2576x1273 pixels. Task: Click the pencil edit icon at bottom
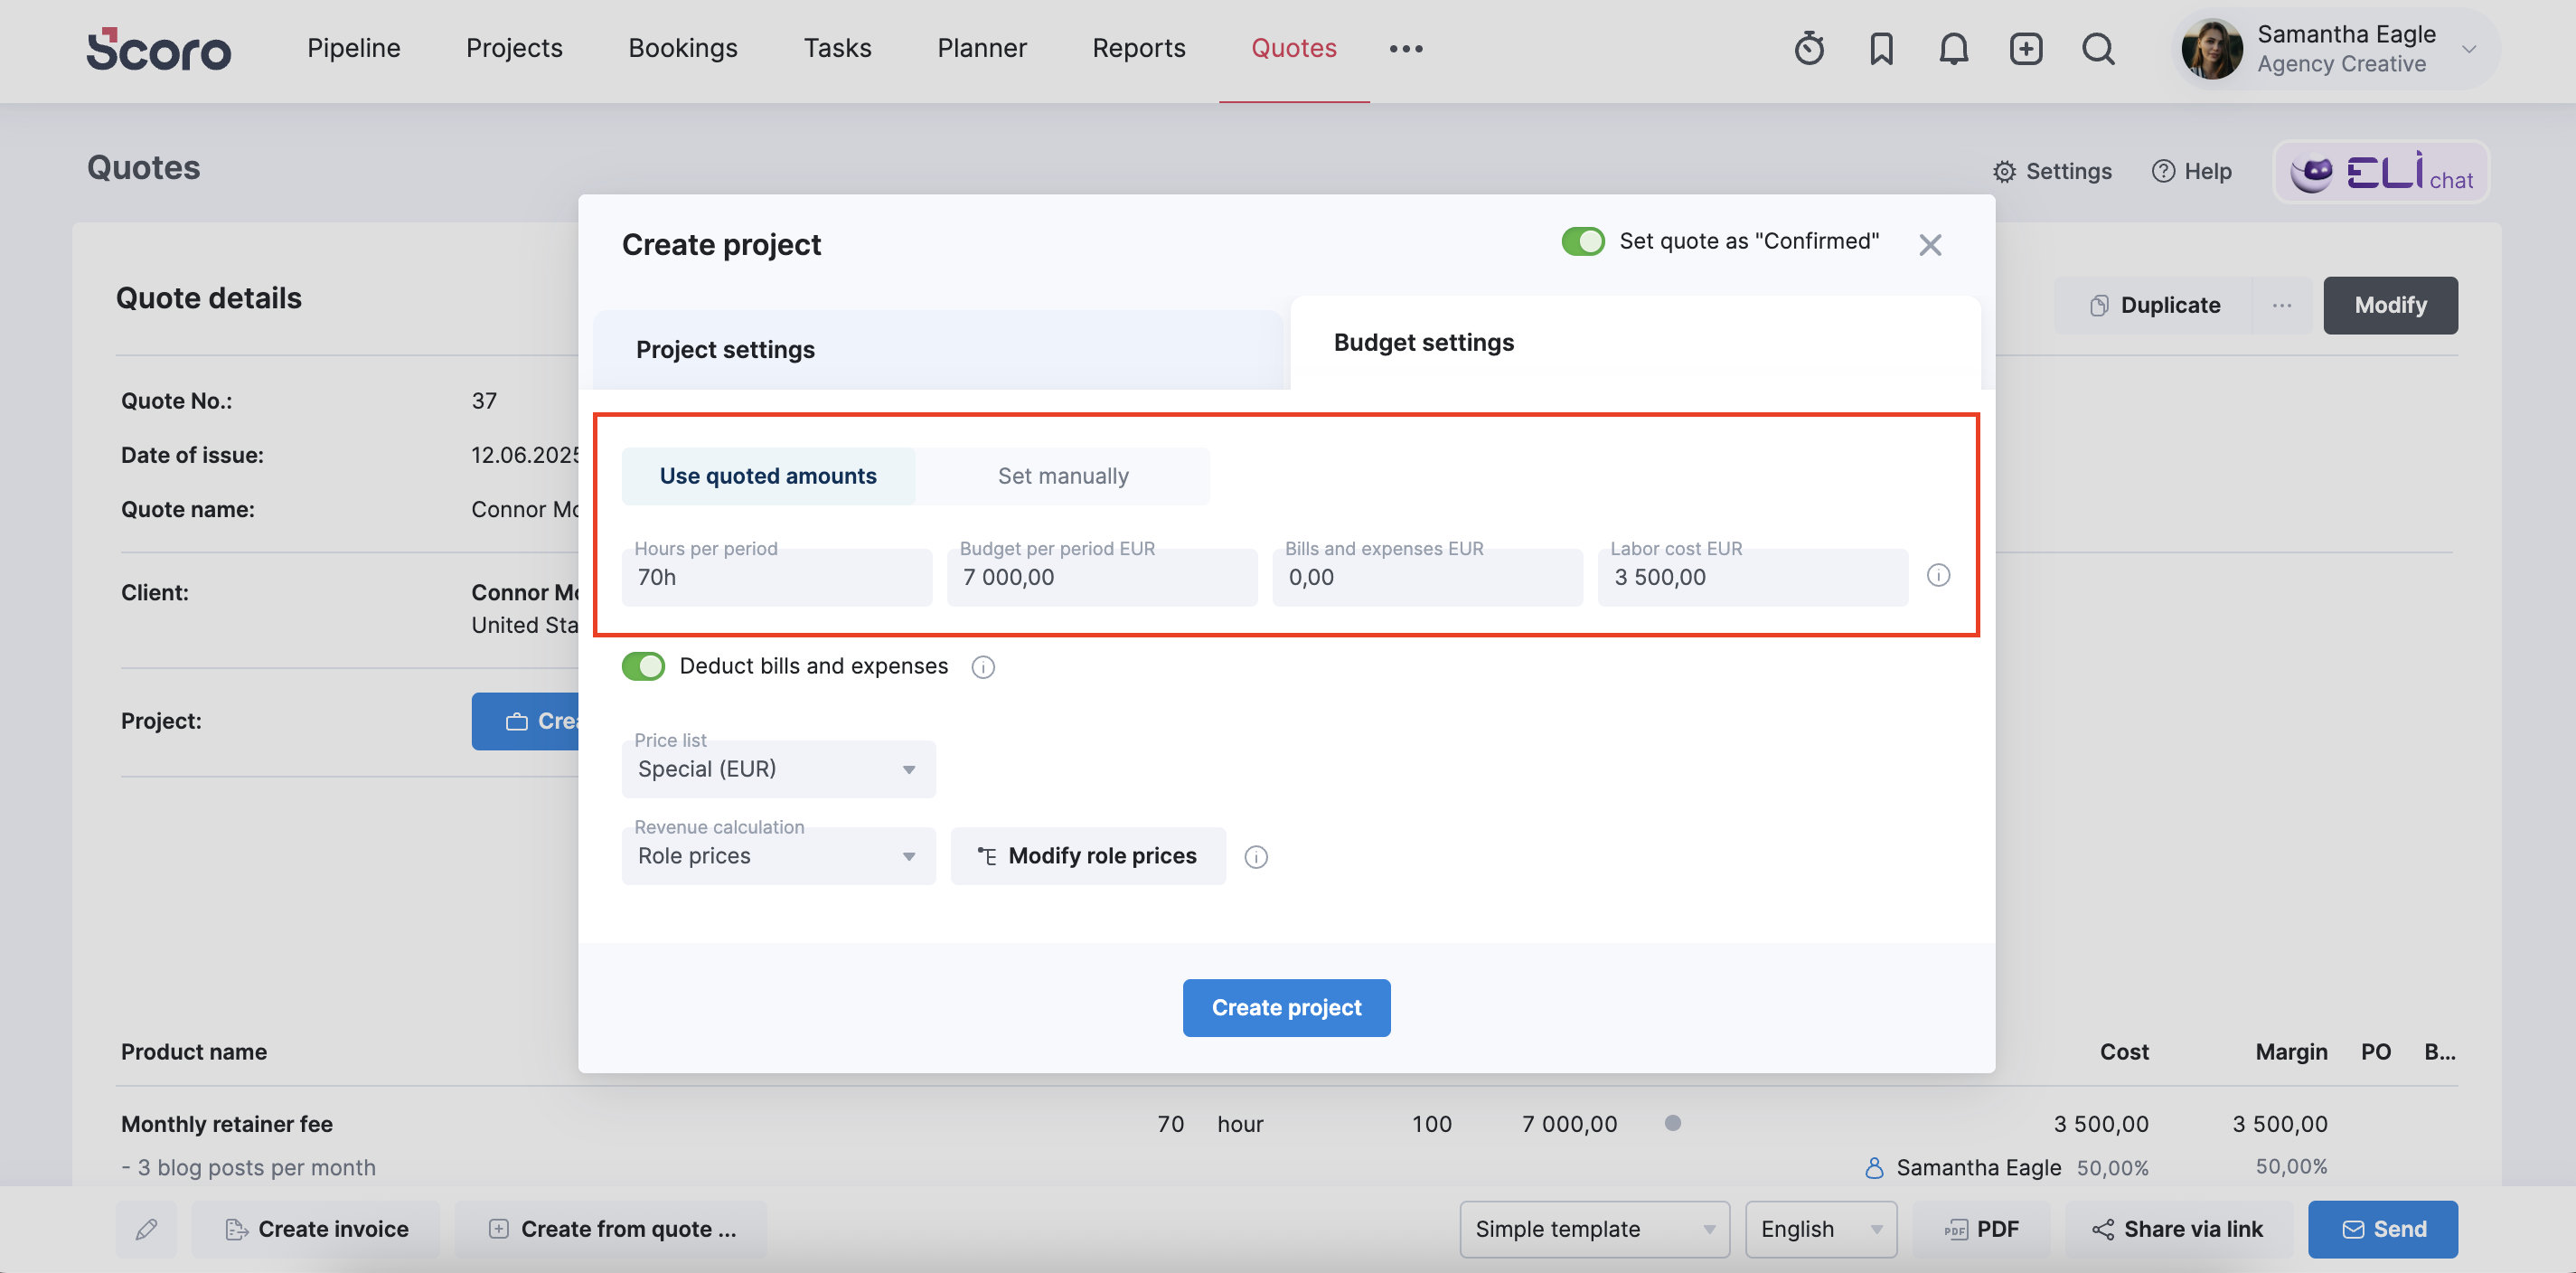146,1229
